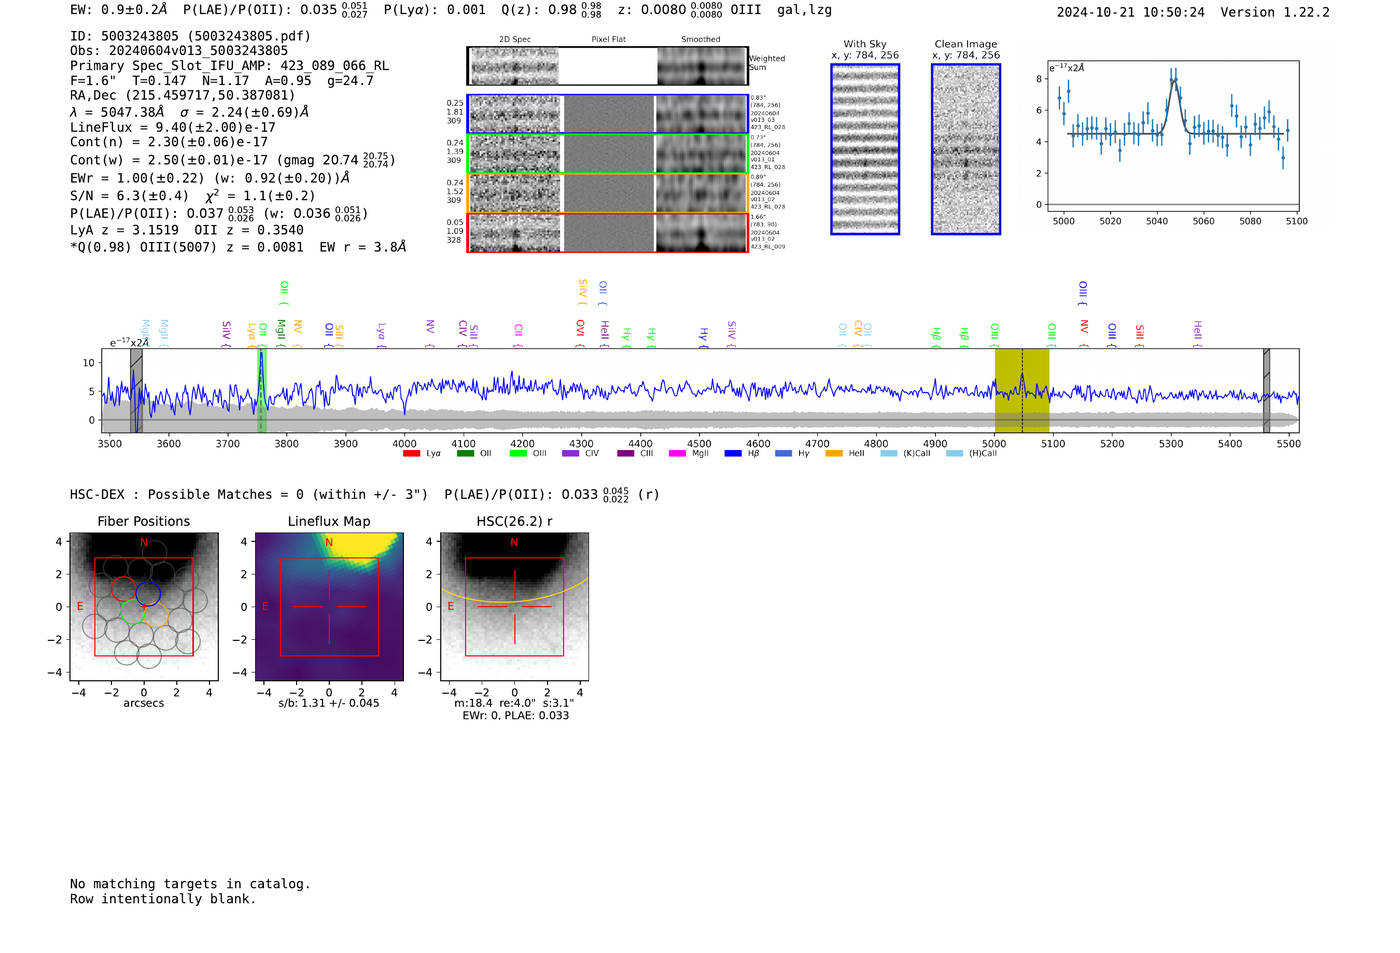Click the gray hatched band near 3540

click(136, 390)
